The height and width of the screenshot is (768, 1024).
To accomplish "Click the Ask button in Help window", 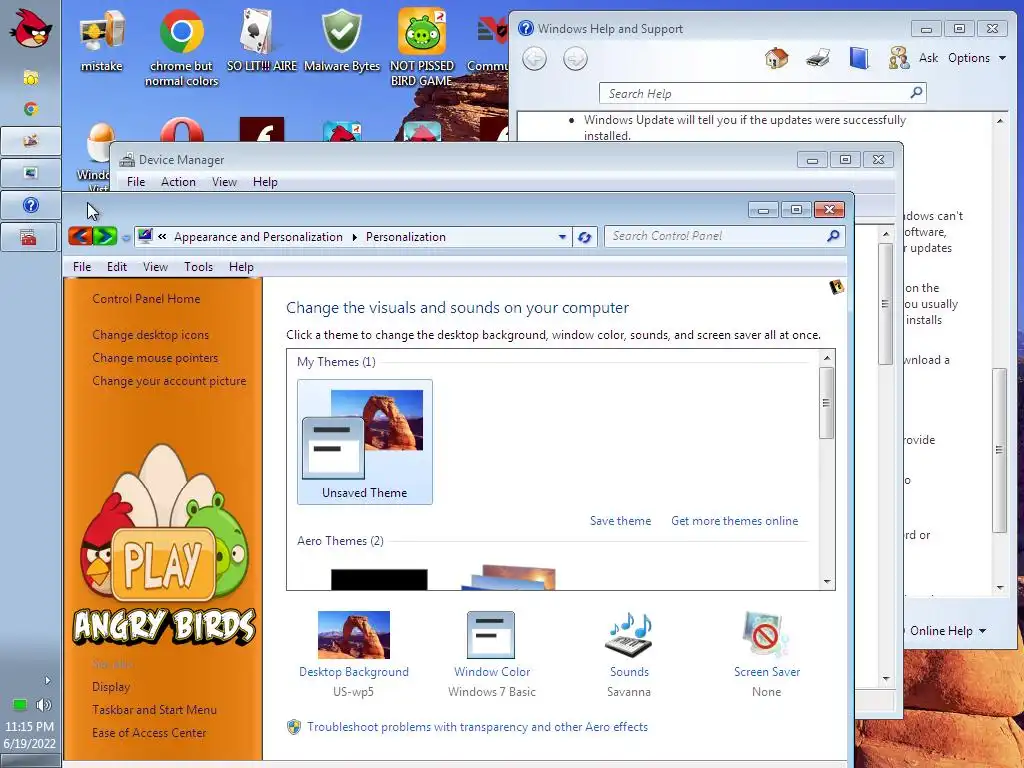I will coord(928,58).
